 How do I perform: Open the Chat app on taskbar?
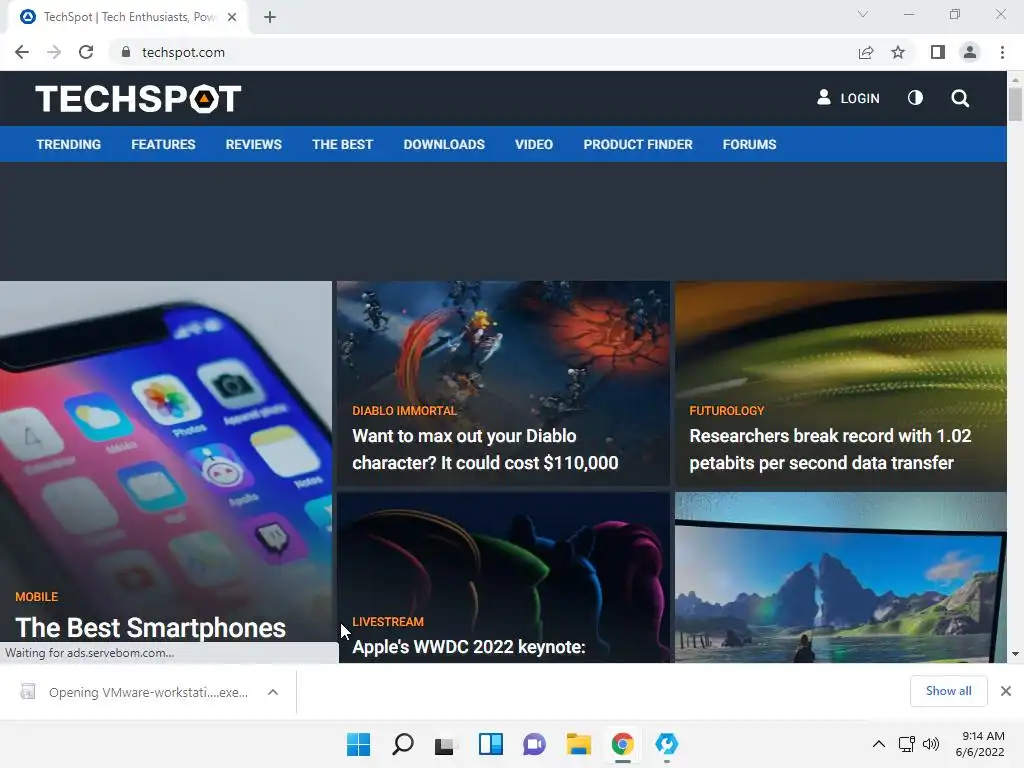(534, 744)
